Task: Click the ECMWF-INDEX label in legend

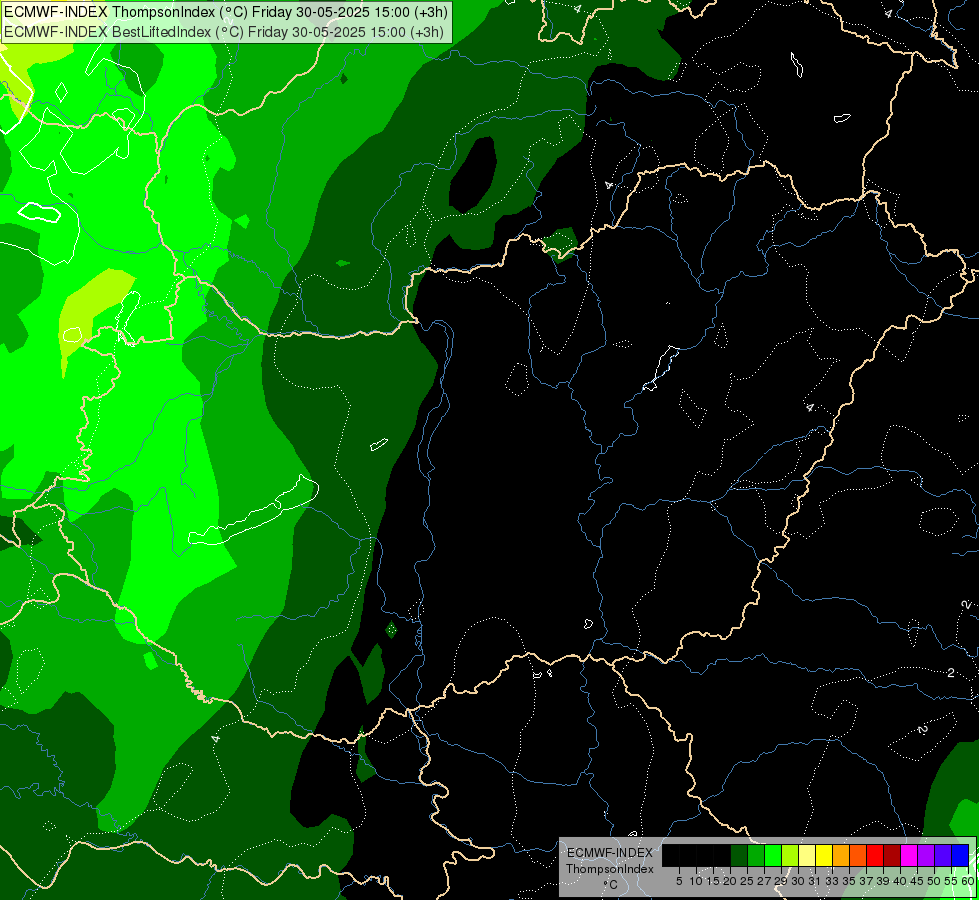Action: [x=609, y=853]
